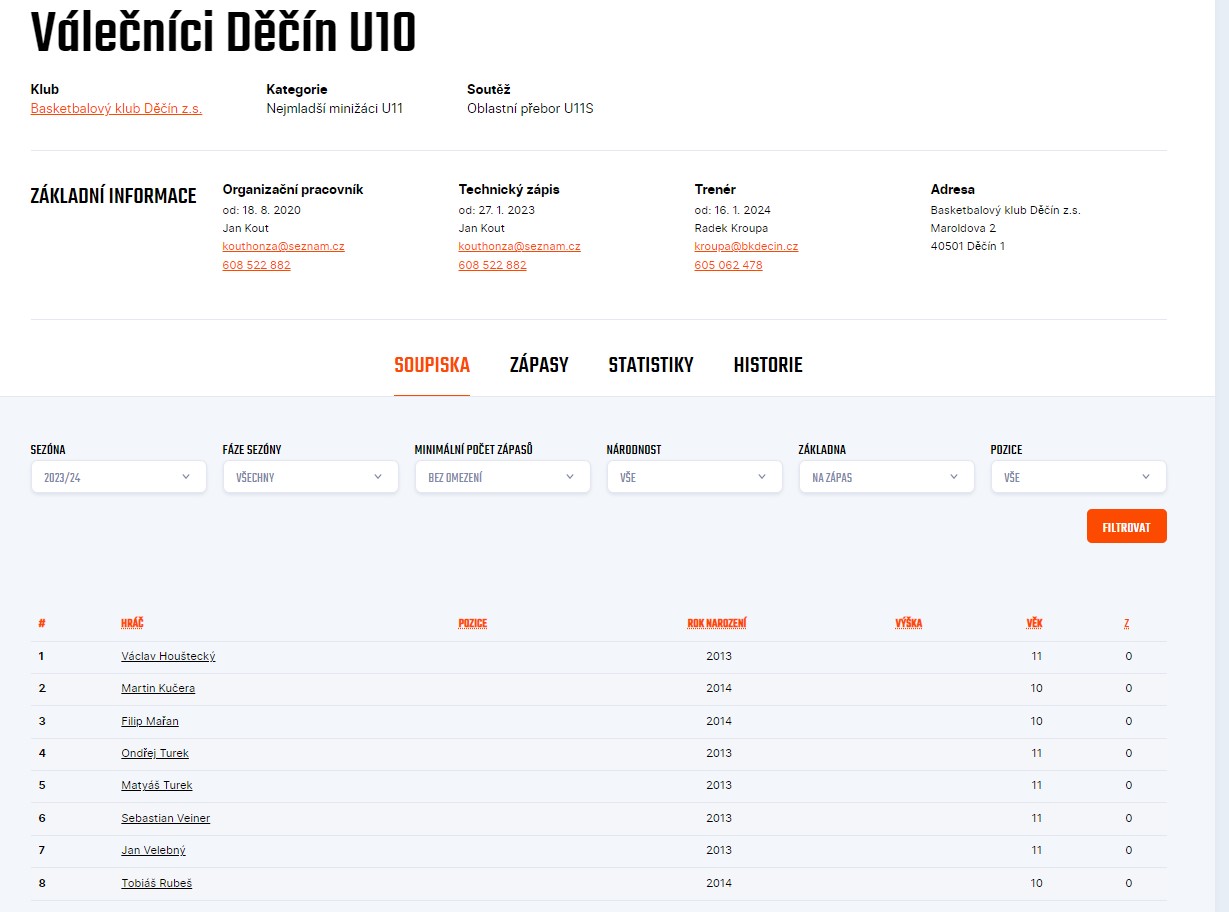
Task: Expand the Pozice filter dropdown
Action: click(x=1079, y=477)
